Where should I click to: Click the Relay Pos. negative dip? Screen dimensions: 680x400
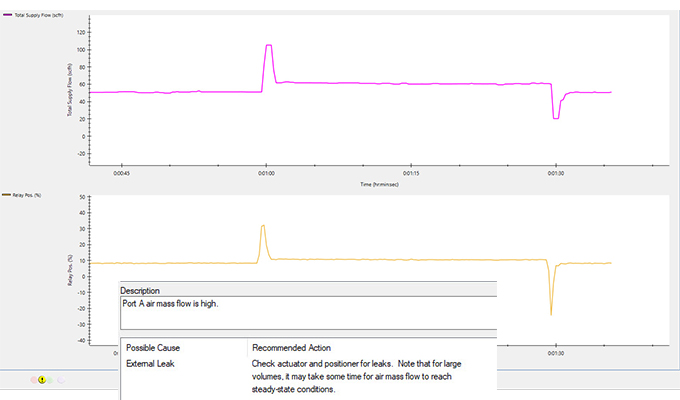551,314
